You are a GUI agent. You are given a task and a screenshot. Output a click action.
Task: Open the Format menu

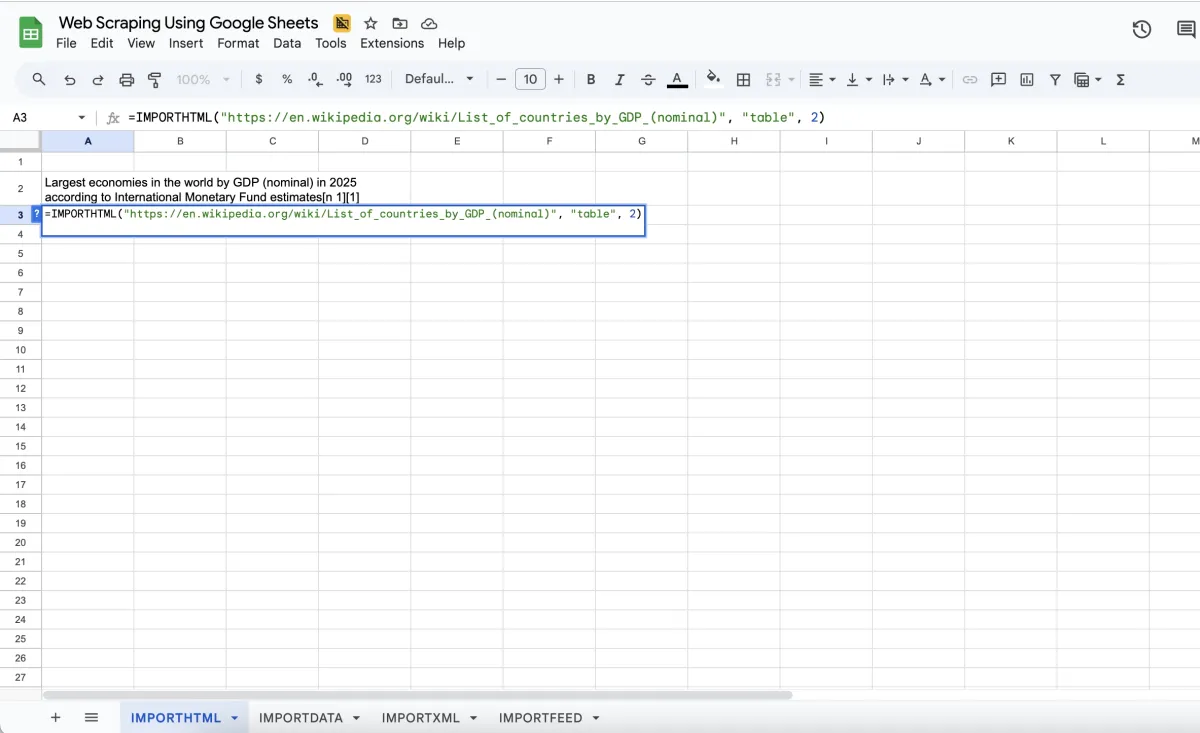(238, 43)
